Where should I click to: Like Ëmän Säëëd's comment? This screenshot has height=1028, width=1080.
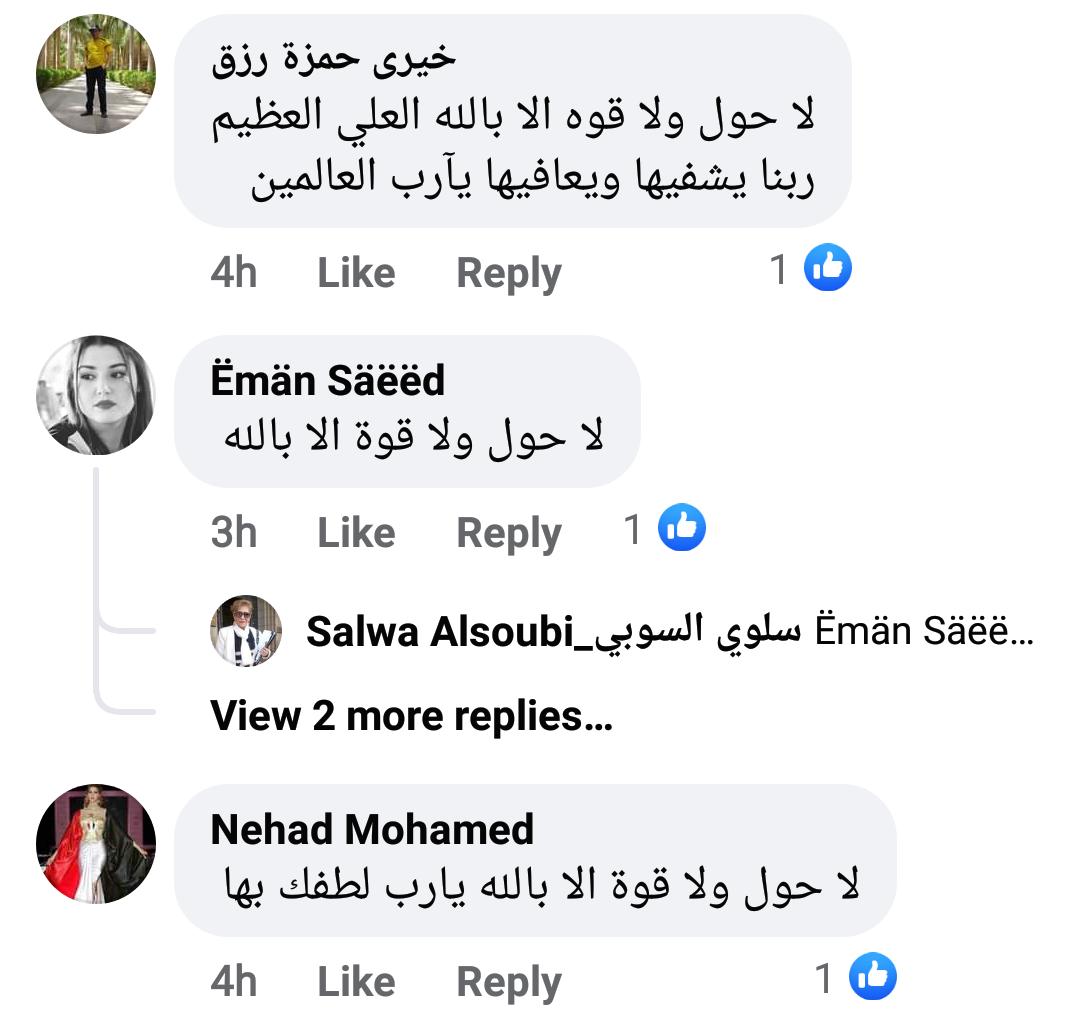tap(356, 533)
